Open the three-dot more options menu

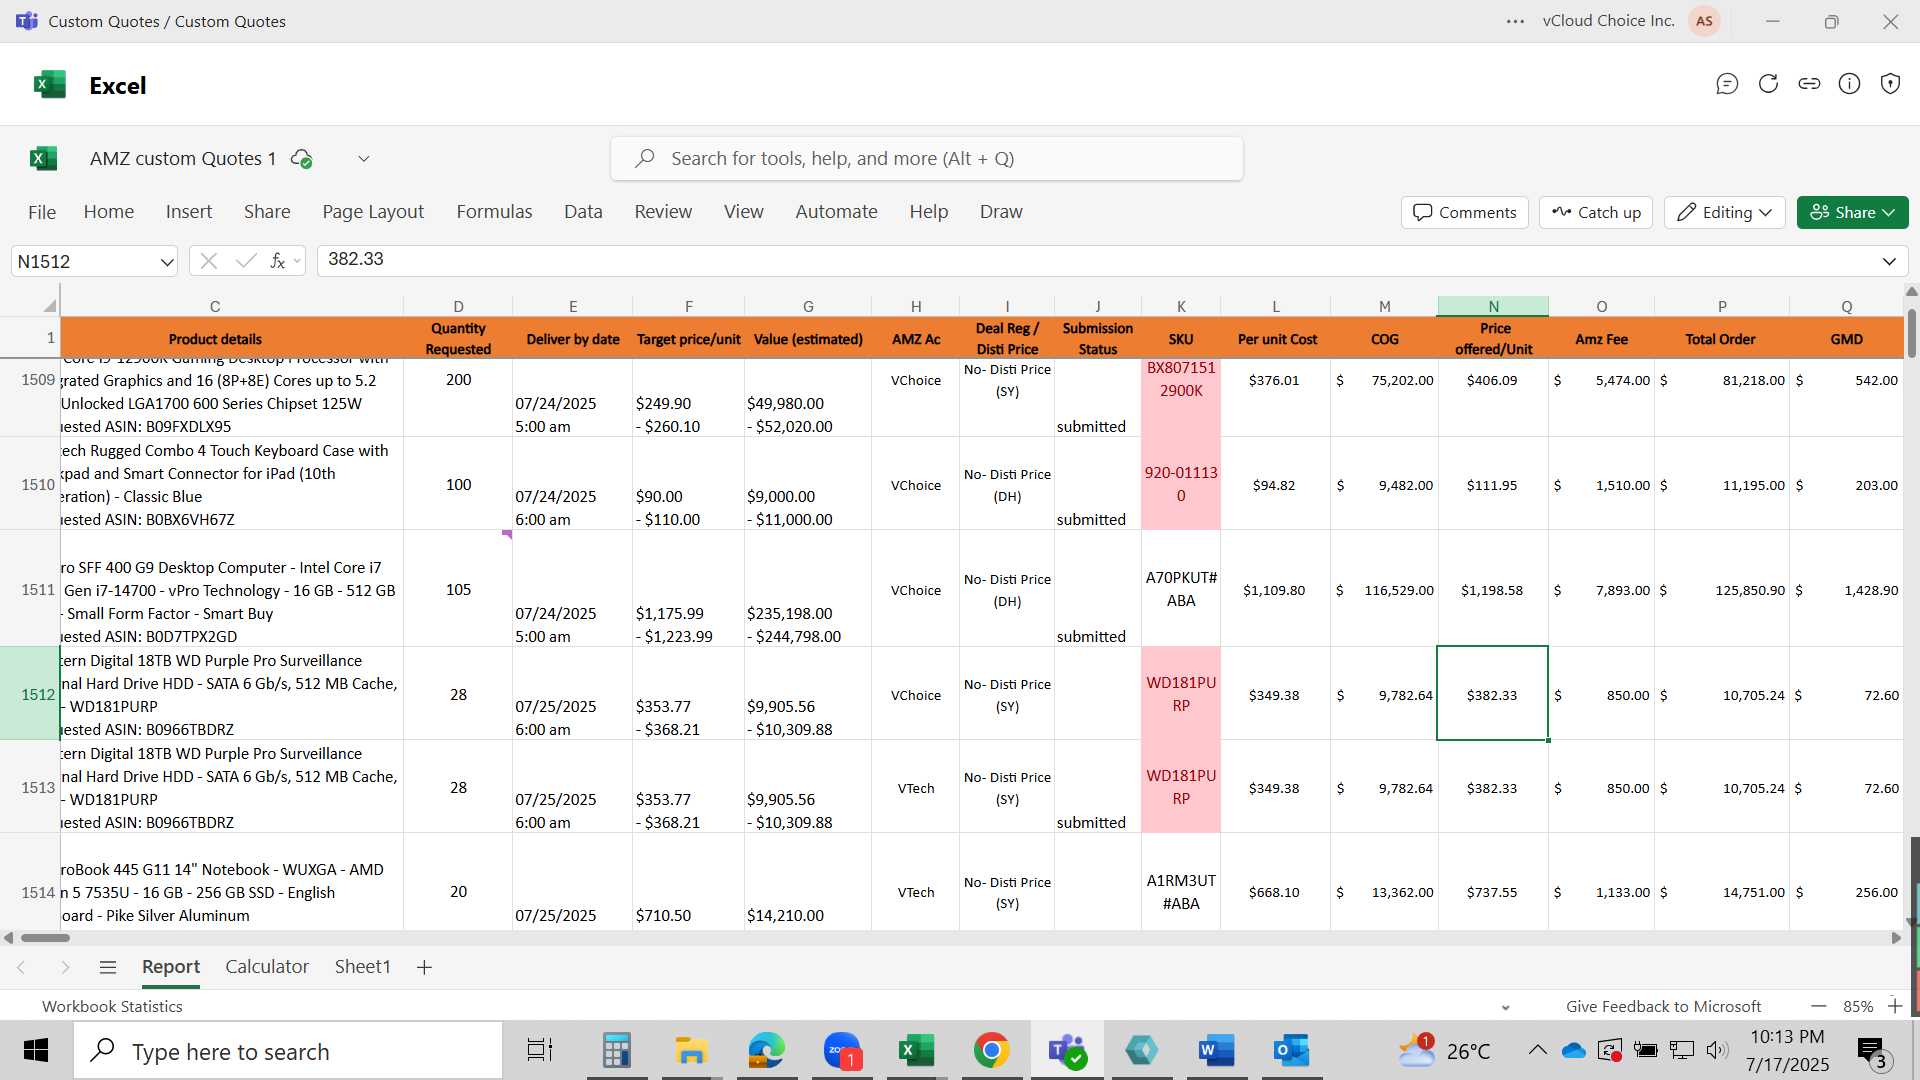(1515, 21)
